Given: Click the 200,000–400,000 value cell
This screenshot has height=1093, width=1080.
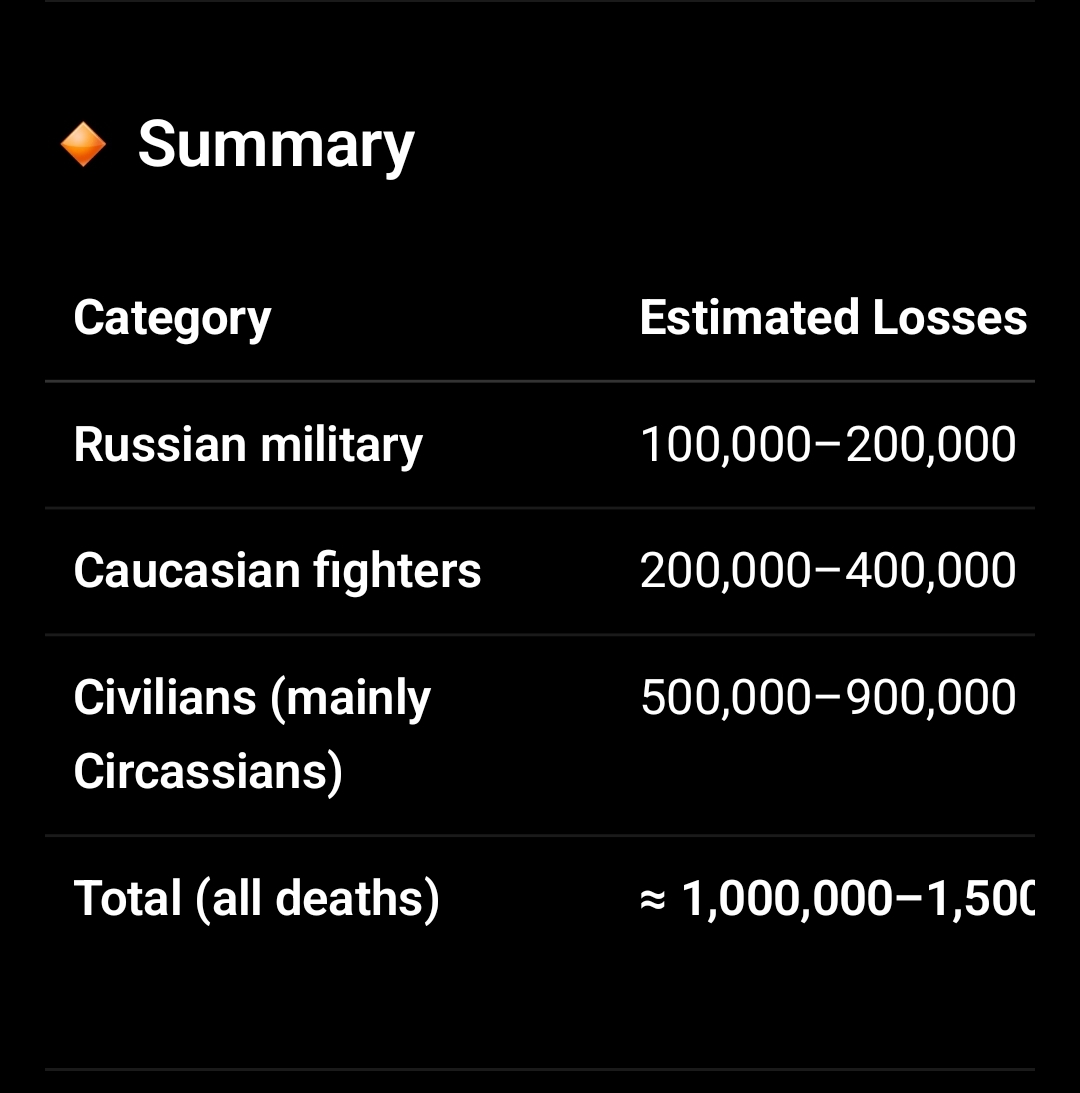Looking at the screenshot, I should [x=828, y=571].
